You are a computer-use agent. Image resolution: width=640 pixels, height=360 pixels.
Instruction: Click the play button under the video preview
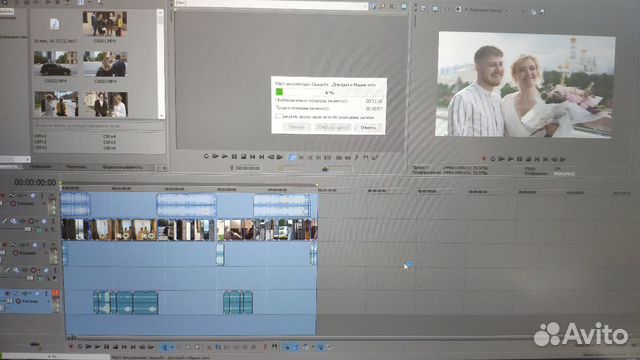pyautogui.click(x=510, y=159)
